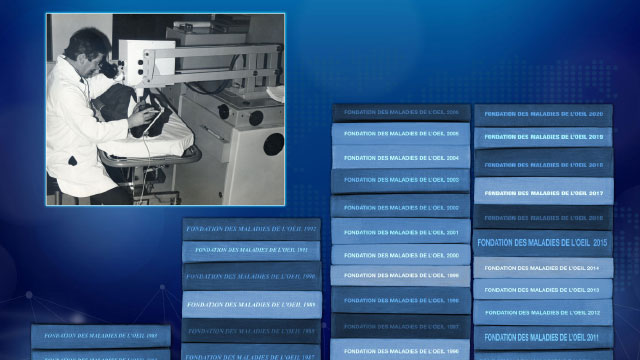Click the black-and-white laser operator photograph

click(165, 109)
